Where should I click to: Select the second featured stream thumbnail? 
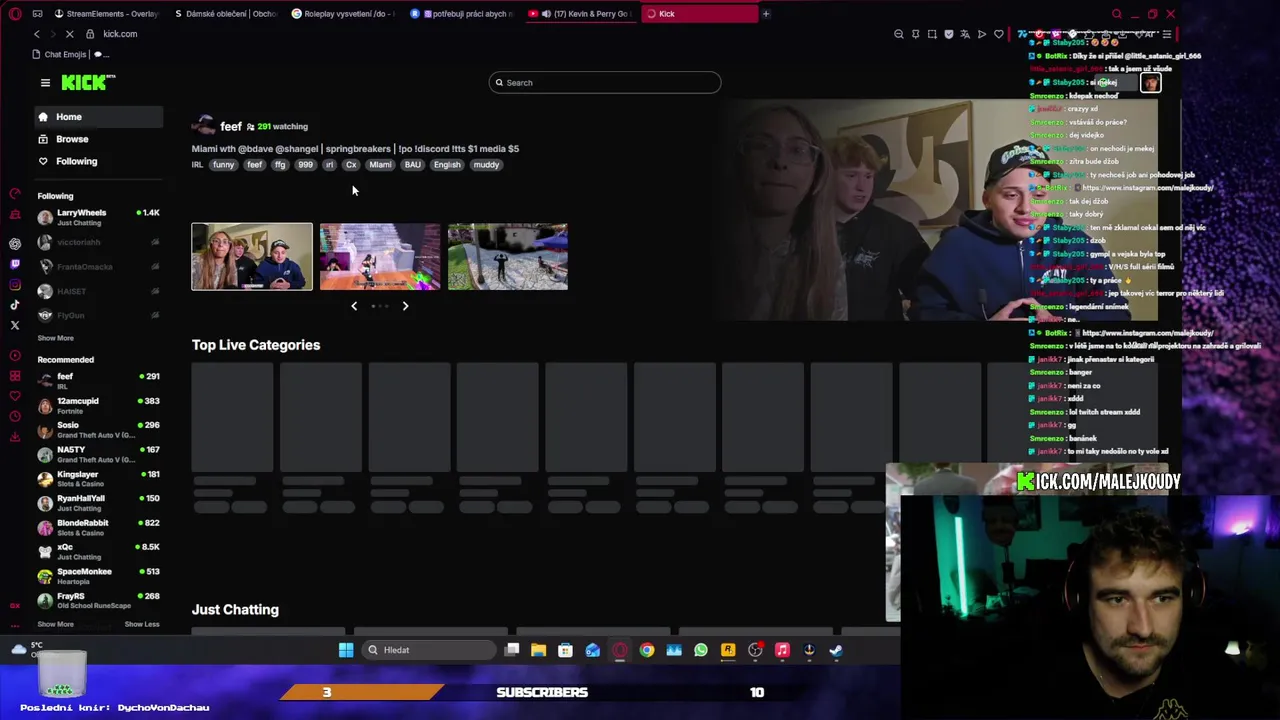click(380, 257)
